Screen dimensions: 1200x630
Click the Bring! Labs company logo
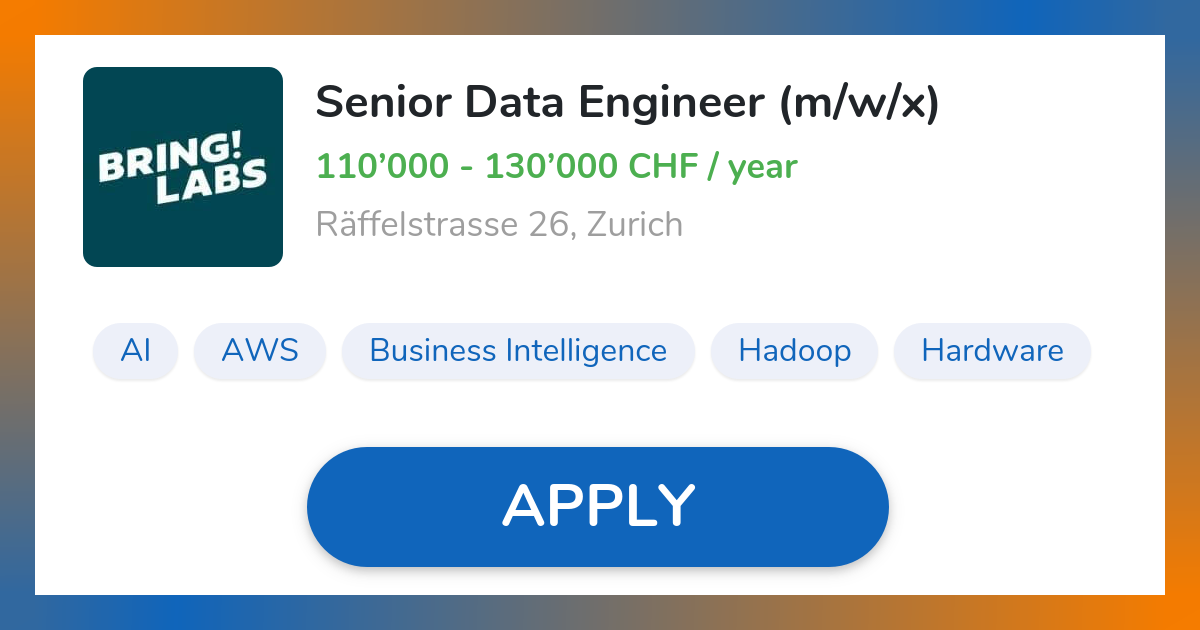[183, 167]
